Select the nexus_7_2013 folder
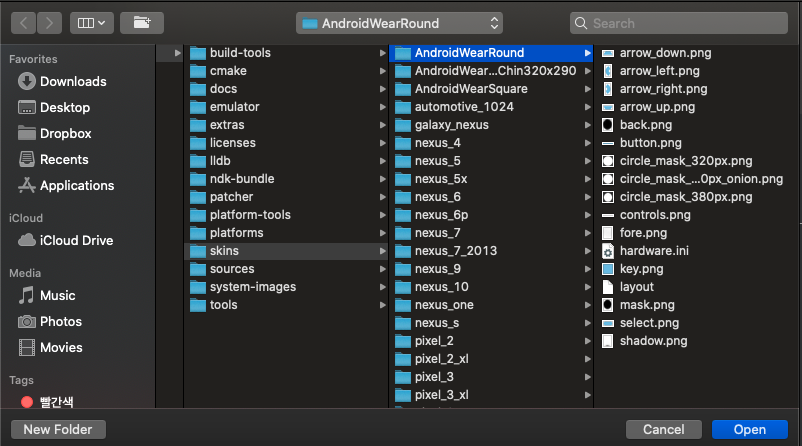The image size is (802, 446). click(x=491, y=251)
